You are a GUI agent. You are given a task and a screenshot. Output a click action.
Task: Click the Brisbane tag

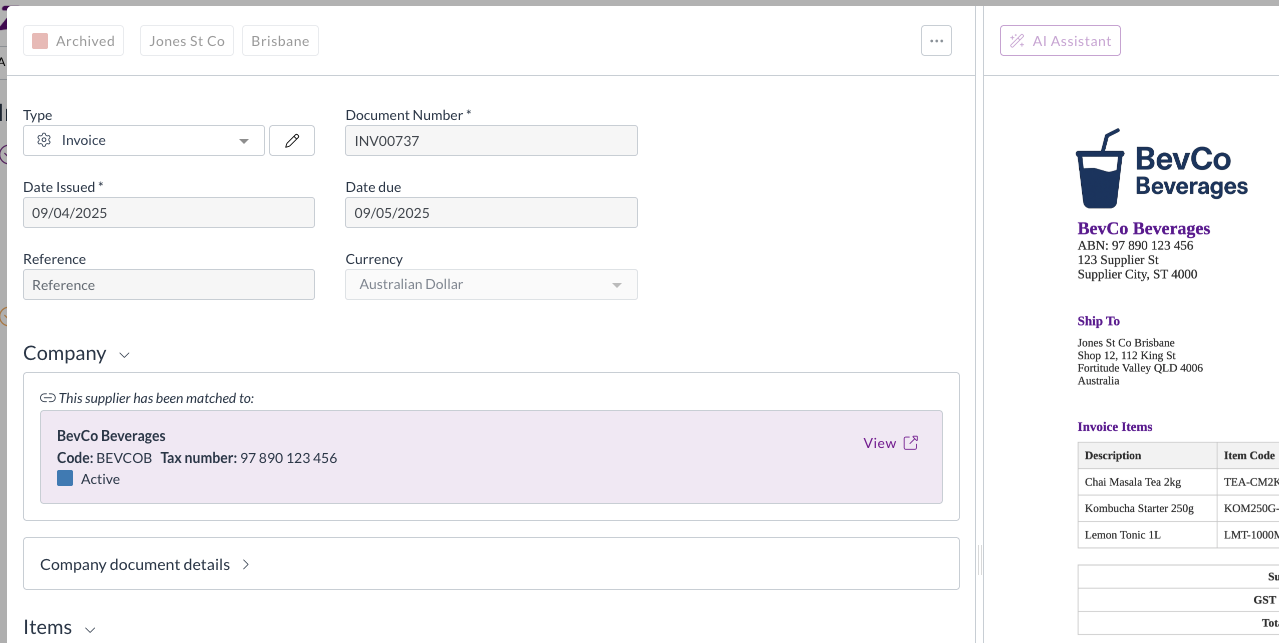(x=280, y=41)
